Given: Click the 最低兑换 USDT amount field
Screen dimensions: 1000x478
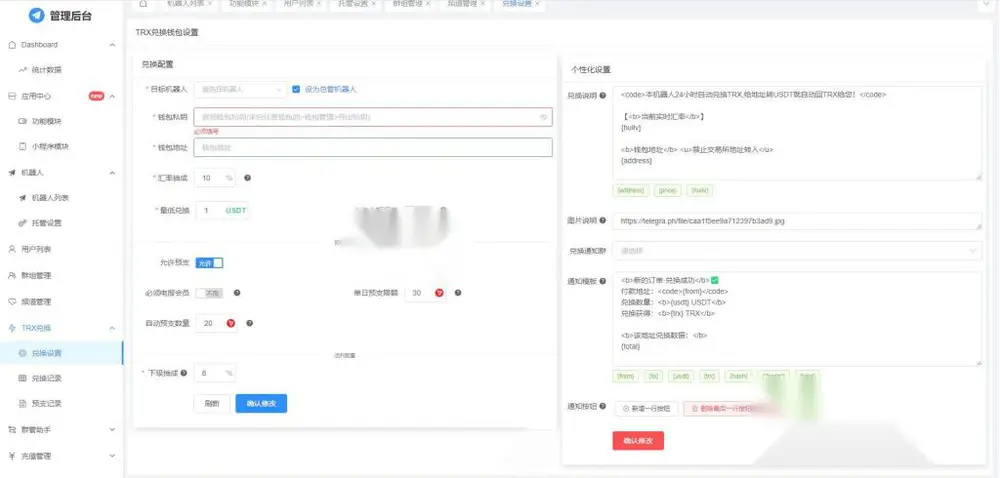Looking at the screenshot, I should coord(222,210).
